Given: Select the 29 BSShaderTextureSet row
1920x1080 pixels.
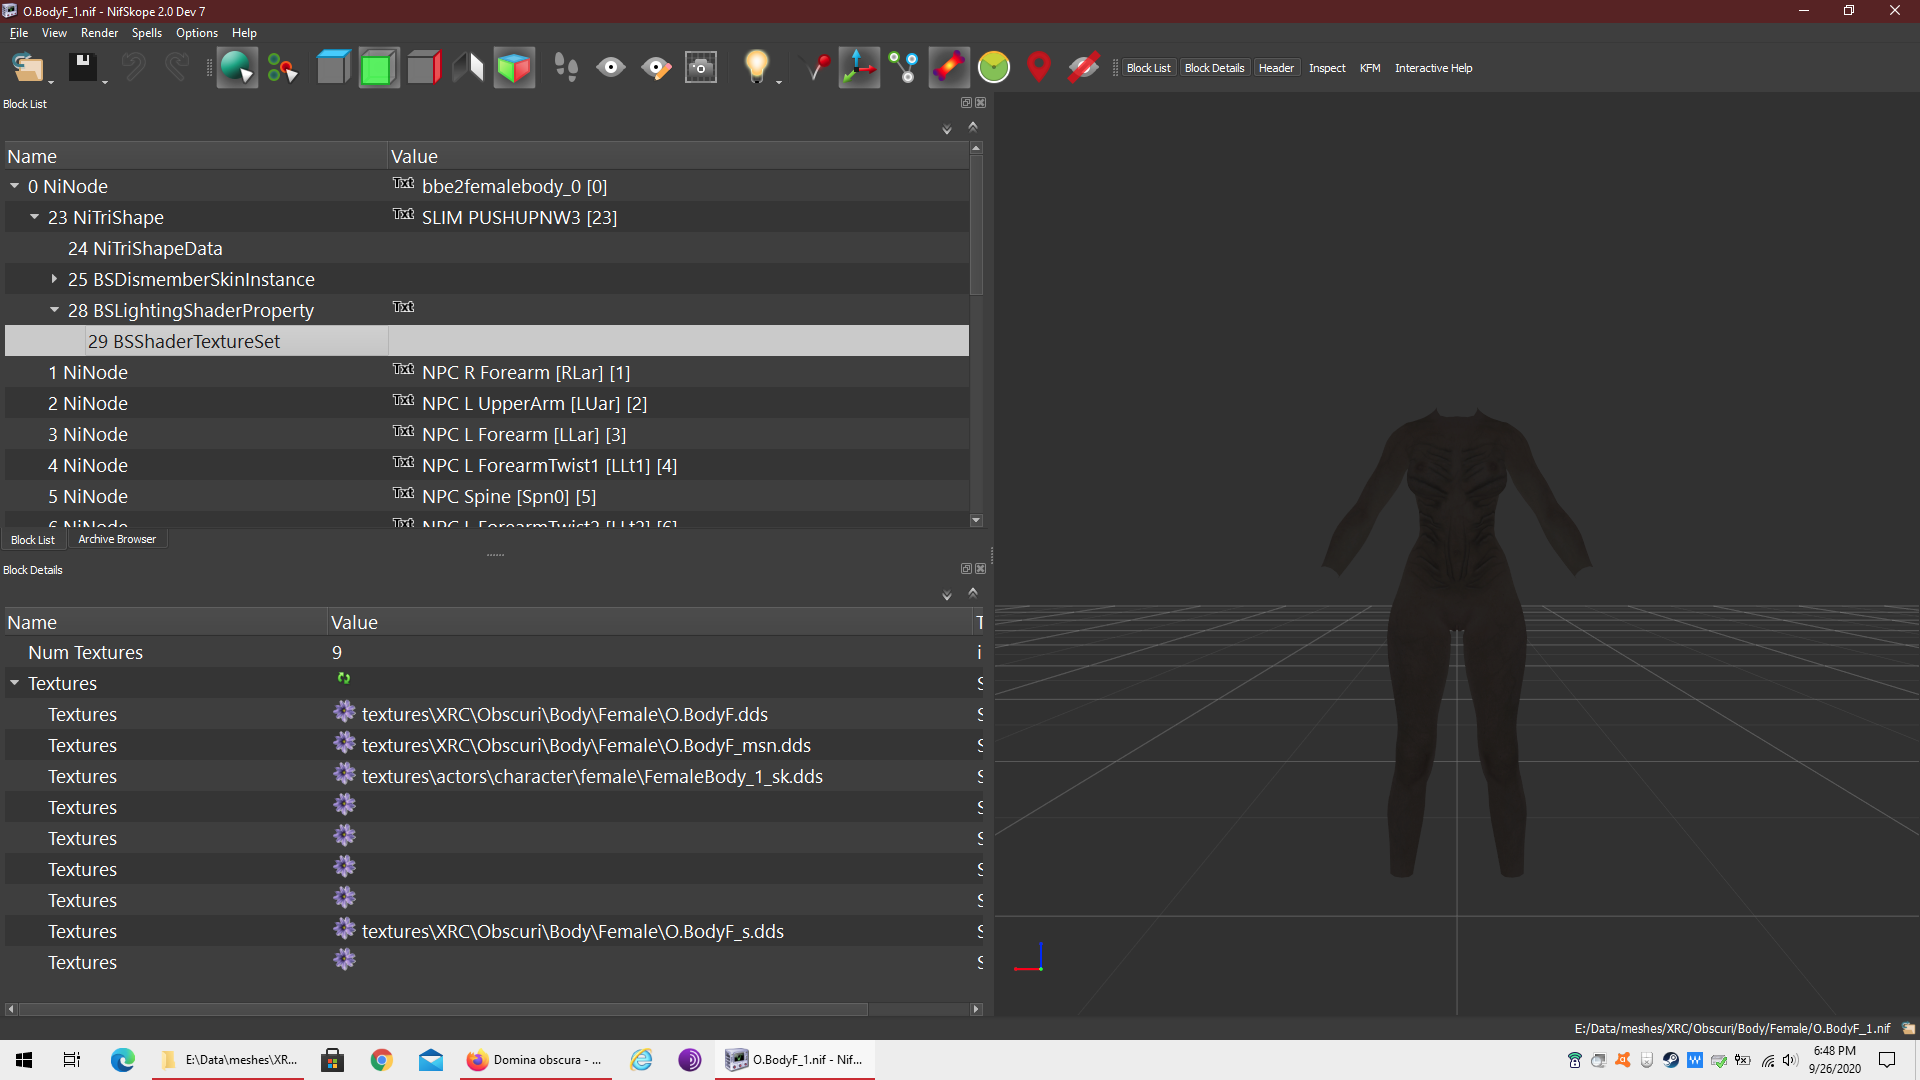Looking at the screenshot, I should pos(486,341).
